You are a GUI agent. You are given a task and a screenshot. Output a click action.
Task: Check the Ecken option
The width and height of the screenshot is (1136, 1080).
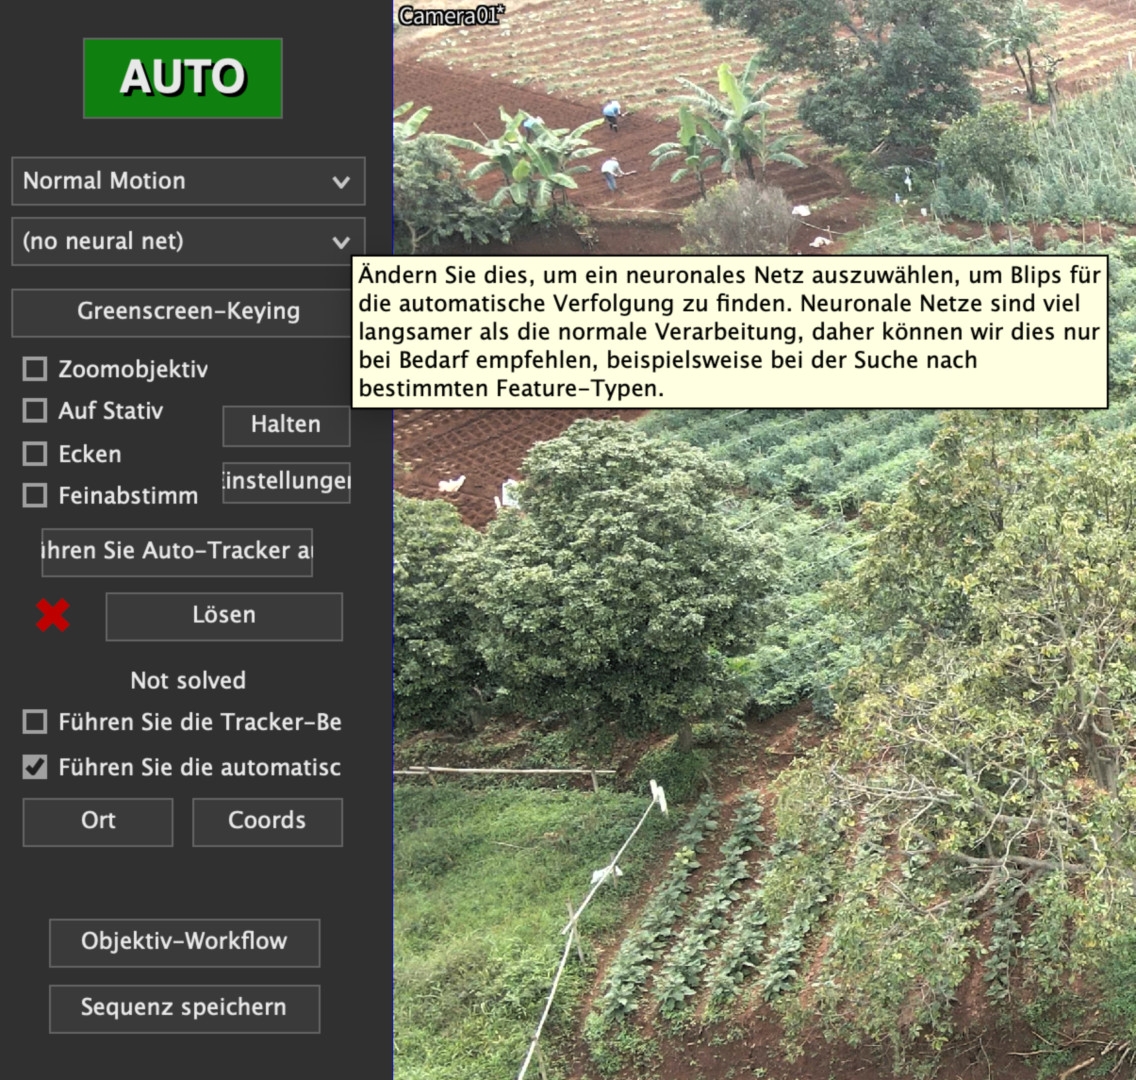(35, 454)
